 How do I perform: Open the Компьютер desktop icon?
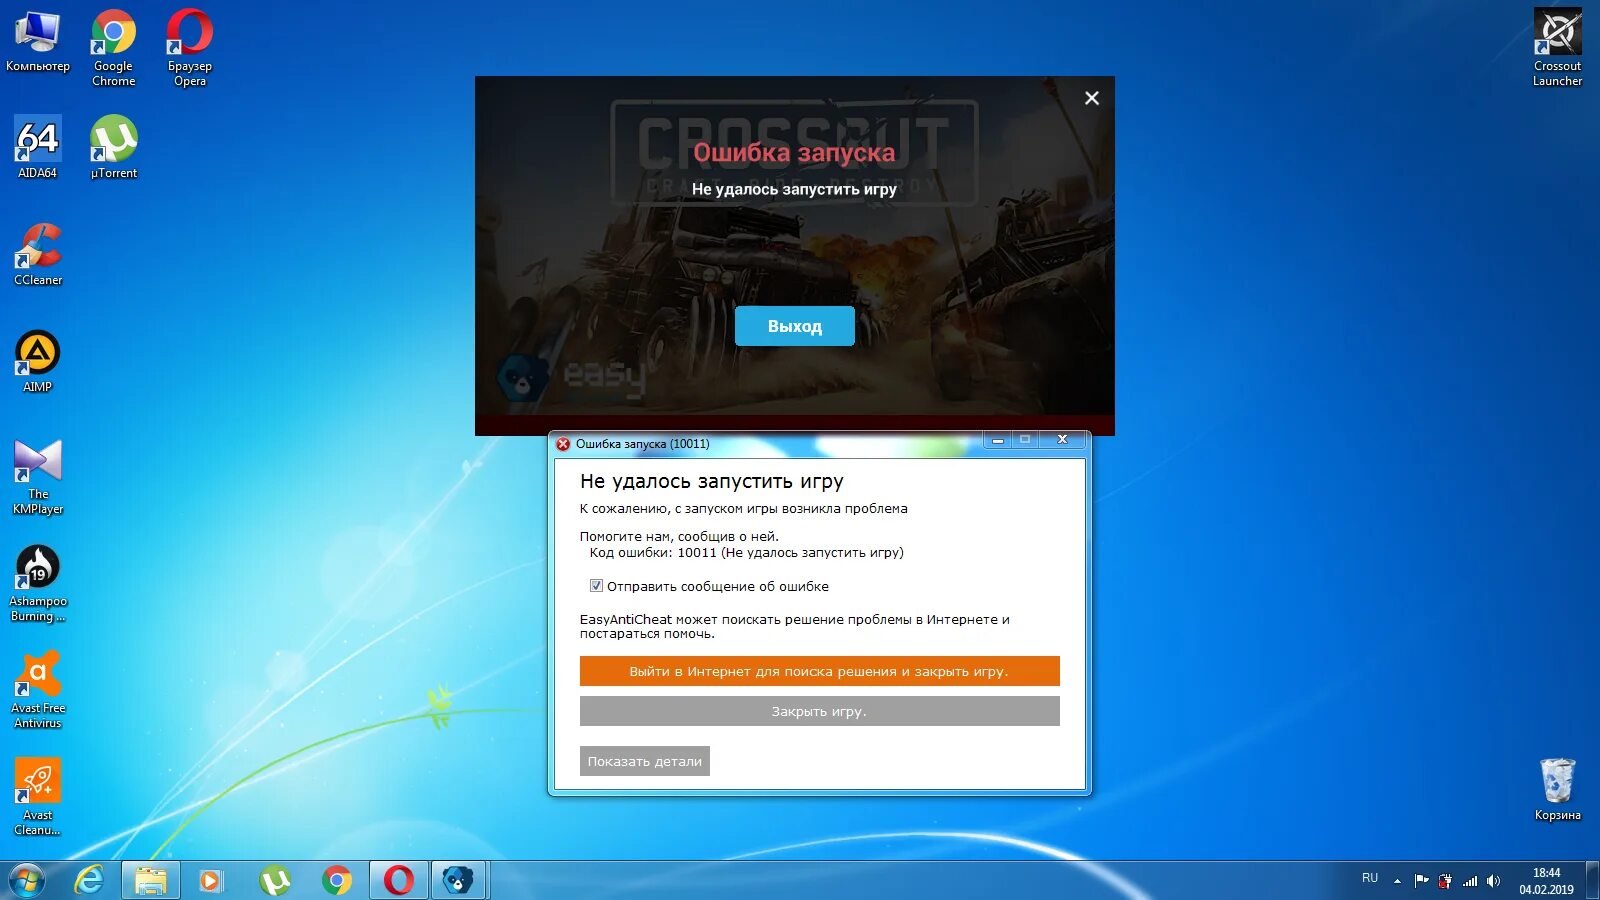coord(38,41)
